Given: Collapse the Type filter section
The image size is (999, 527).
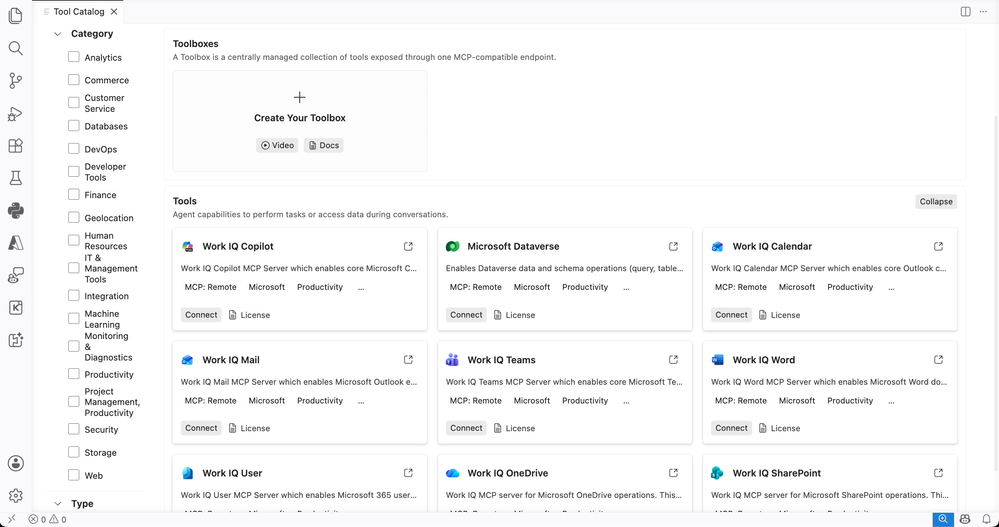Looking at the screenshot, I should point(58,503).
